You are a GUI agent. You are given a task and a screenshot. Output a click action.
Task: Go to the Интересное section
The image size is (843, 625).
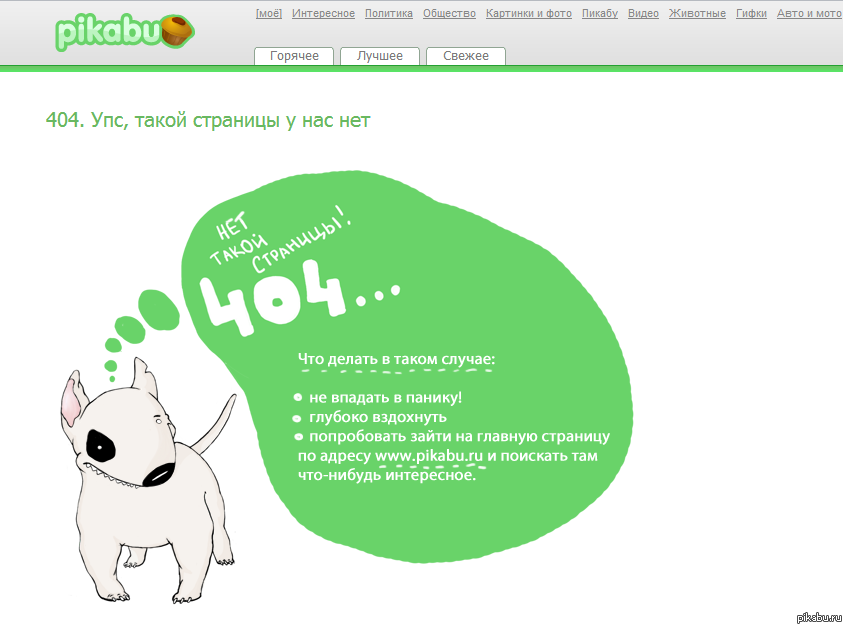pyautogui.click(x=323, y=14)
